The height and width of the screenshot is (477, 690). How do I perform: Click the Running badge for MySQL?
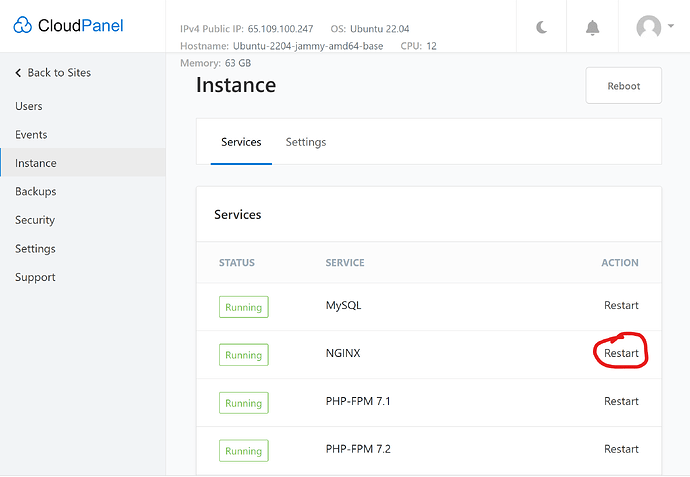point(244,307)
